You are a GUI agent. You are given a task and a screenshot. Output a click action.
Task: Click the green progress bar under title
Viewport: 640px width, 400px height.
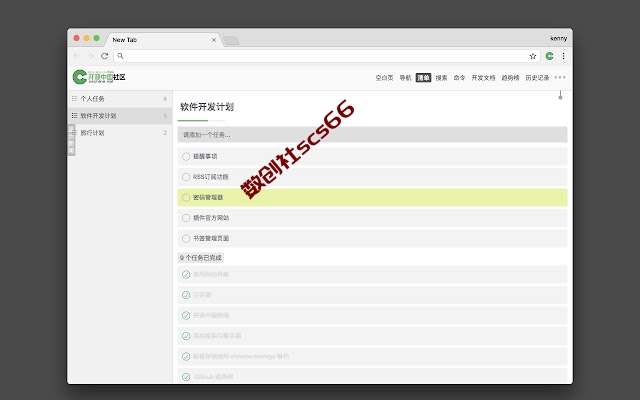[x=193, y=121]
